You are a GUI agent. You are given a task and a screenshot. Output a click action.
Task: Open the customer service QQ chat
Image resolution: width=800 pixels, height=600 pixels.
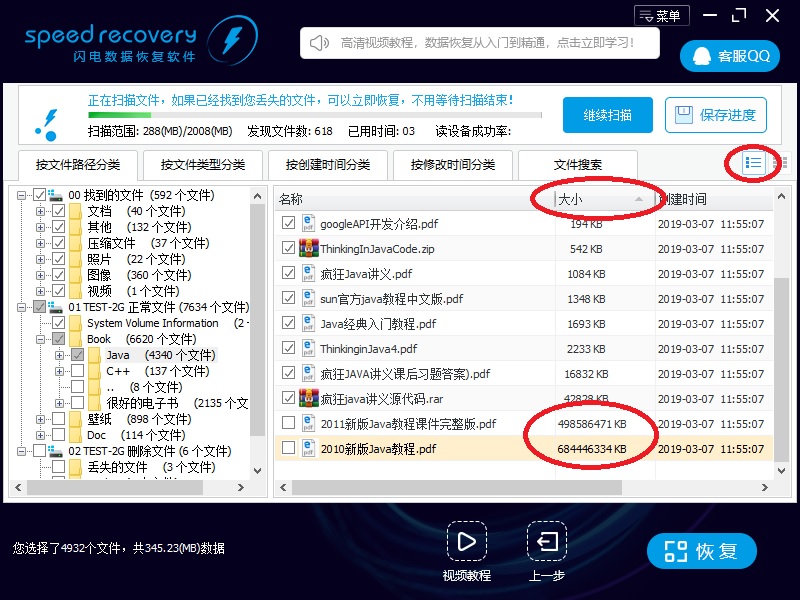pyautogui.click(x=730, y=56)
